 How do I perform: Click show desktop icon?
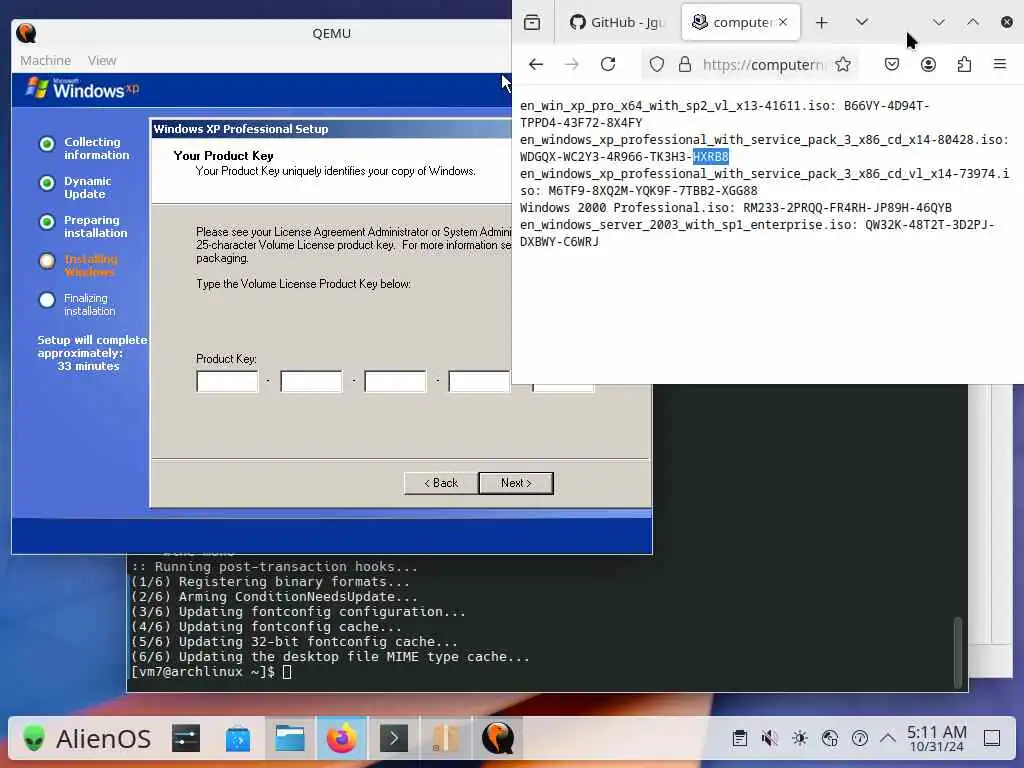(x=992, y=739)
